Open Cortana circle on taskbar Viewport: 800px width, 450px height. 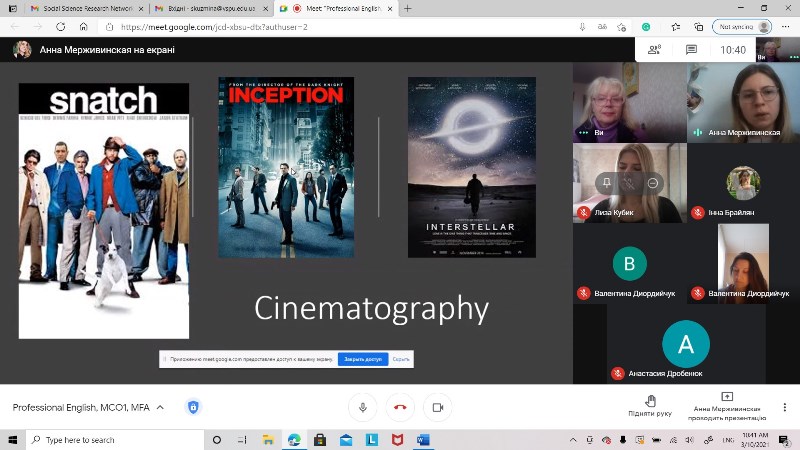pos(217,440)
